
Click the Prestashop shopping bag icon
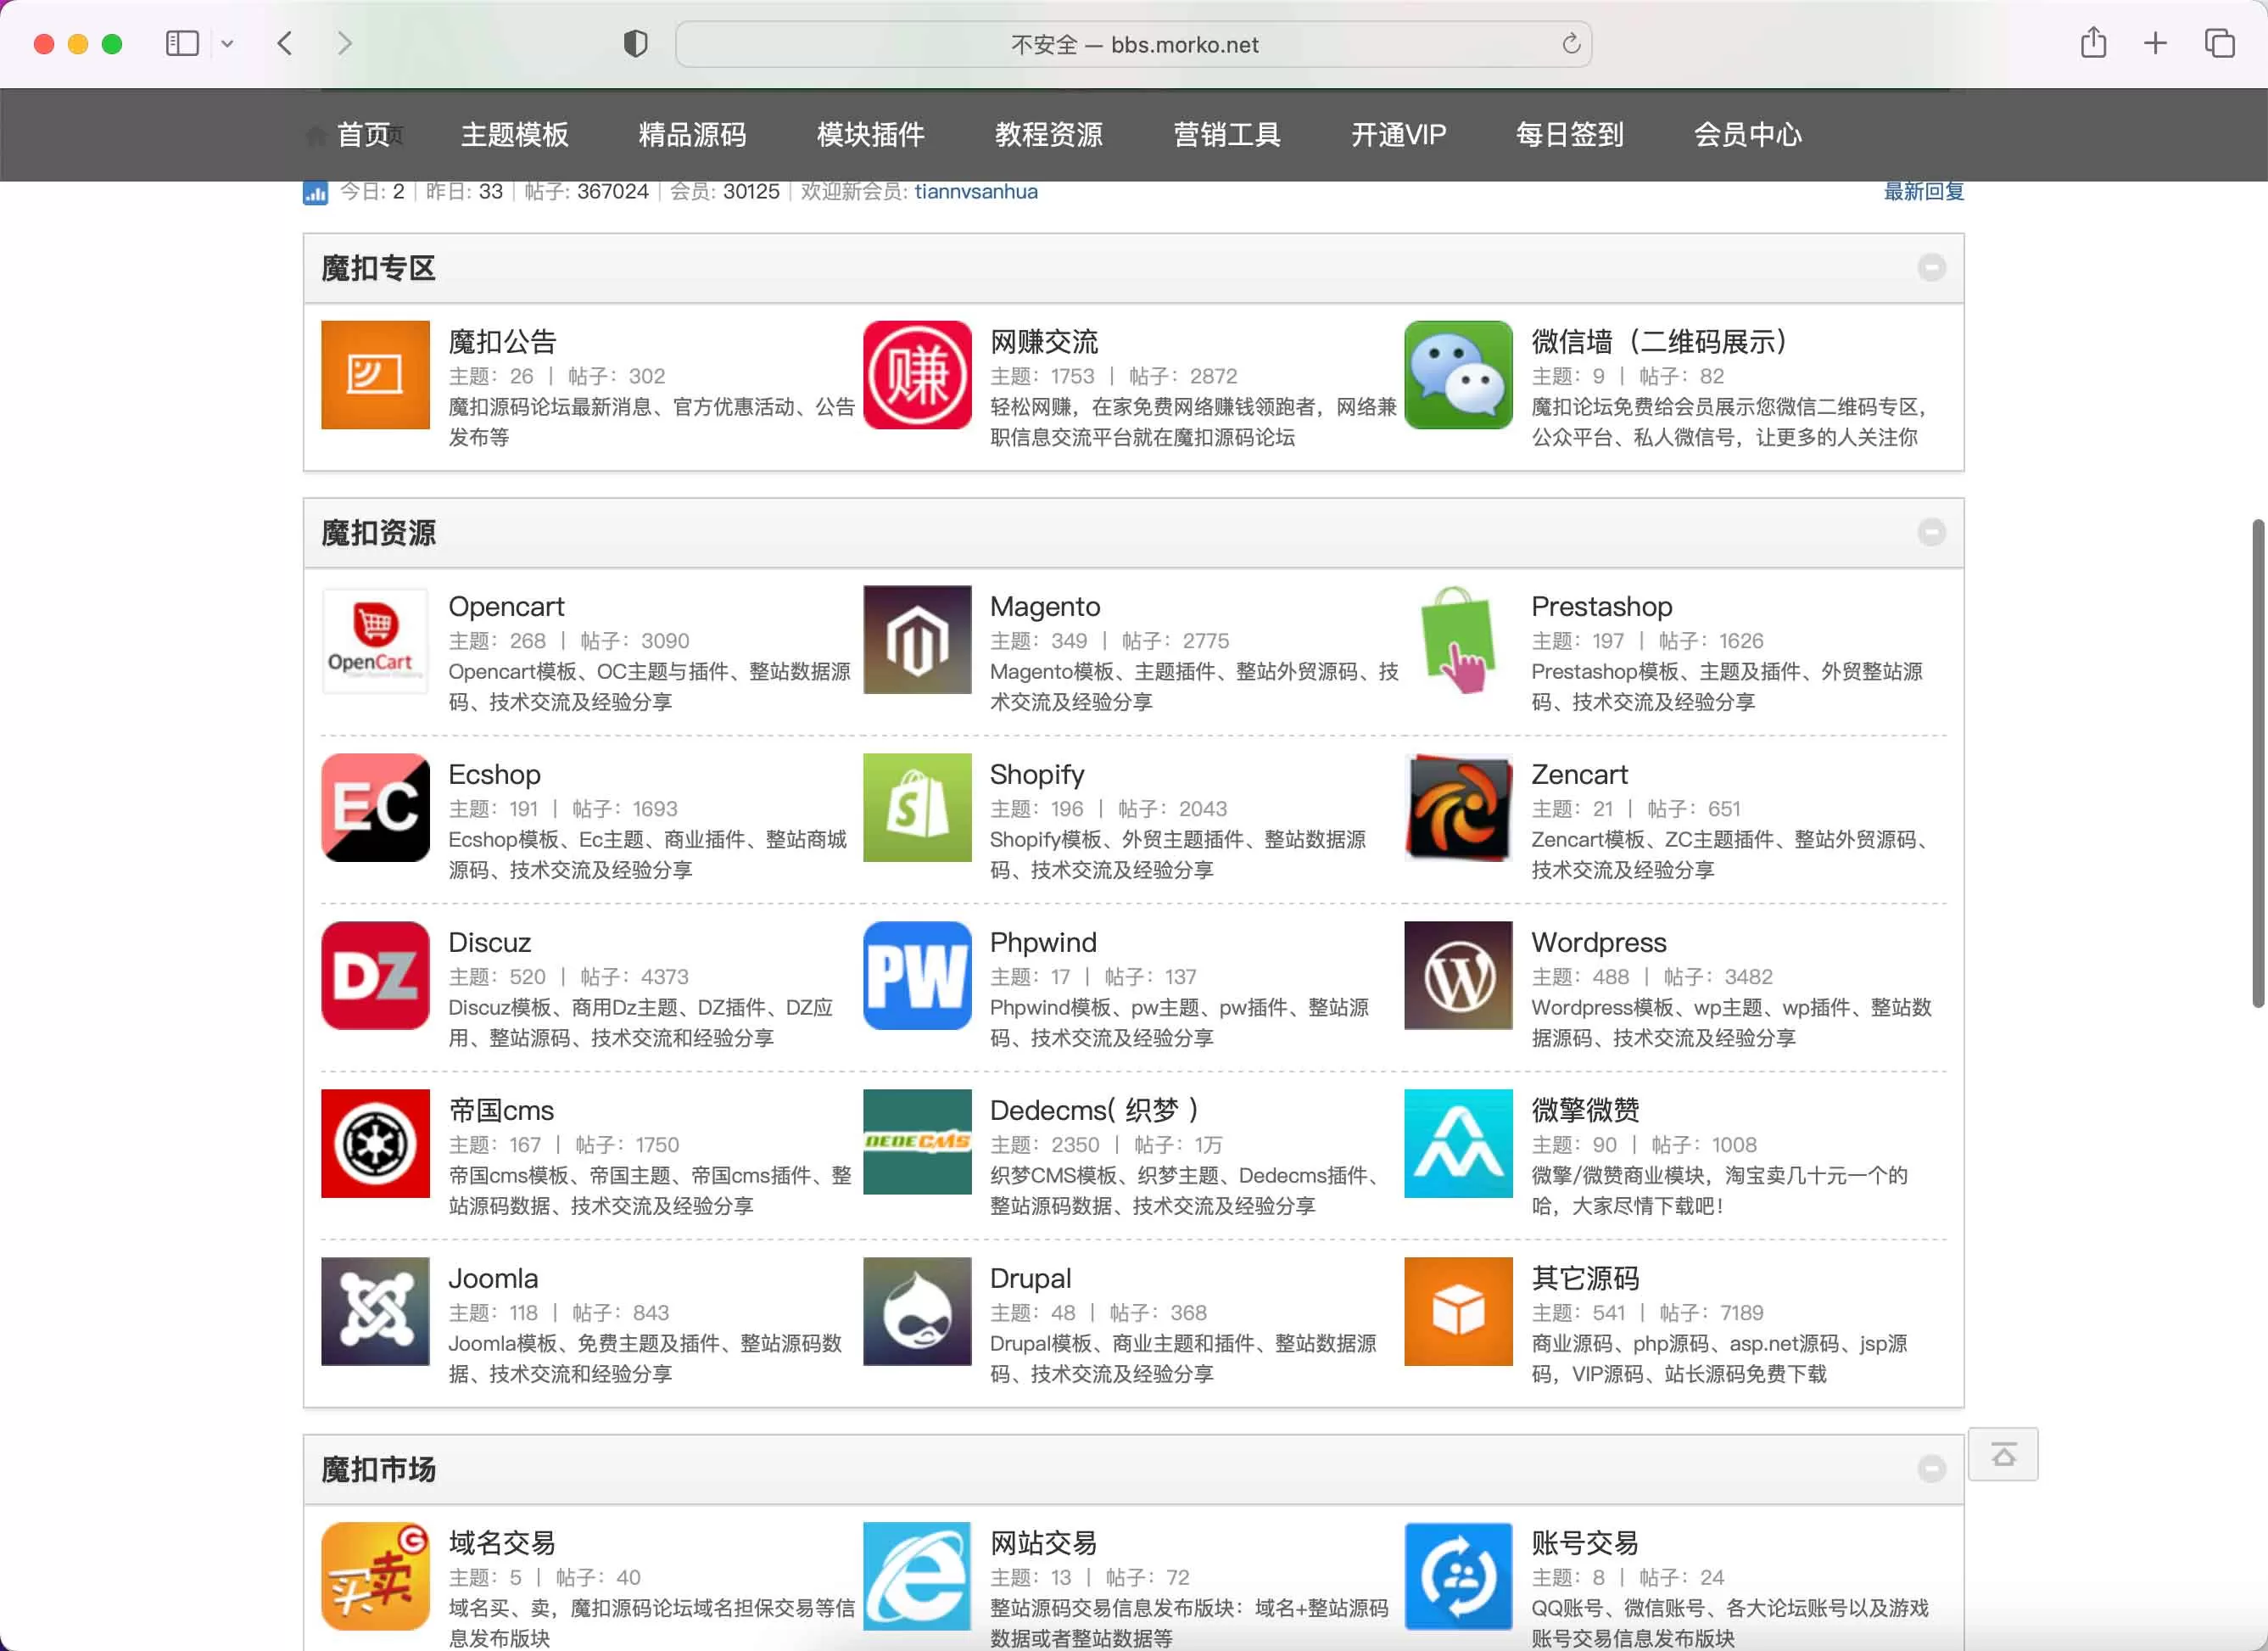point(1458,640)
